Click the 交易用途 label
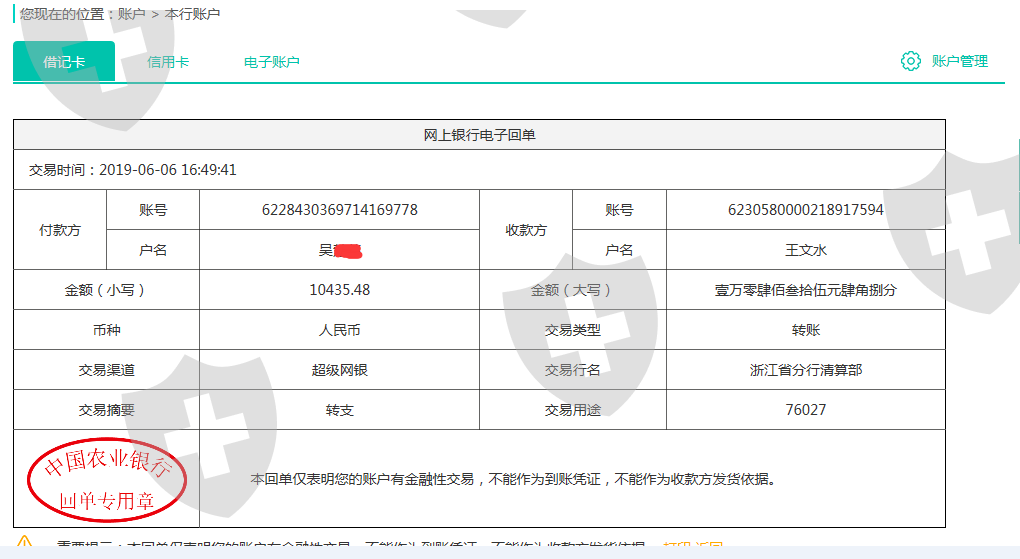The image size is (1020, 559). pyautogui.click(x=572, y=410)
